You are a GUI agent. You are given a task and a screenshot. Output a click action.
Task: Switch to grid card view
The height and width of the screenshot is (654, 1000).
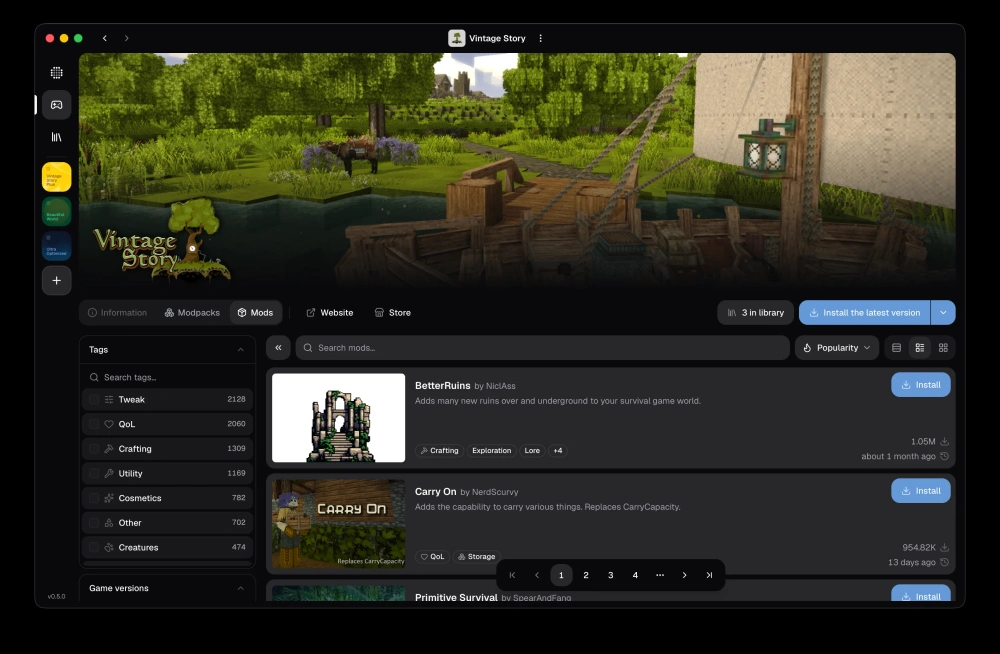[943, 348]
